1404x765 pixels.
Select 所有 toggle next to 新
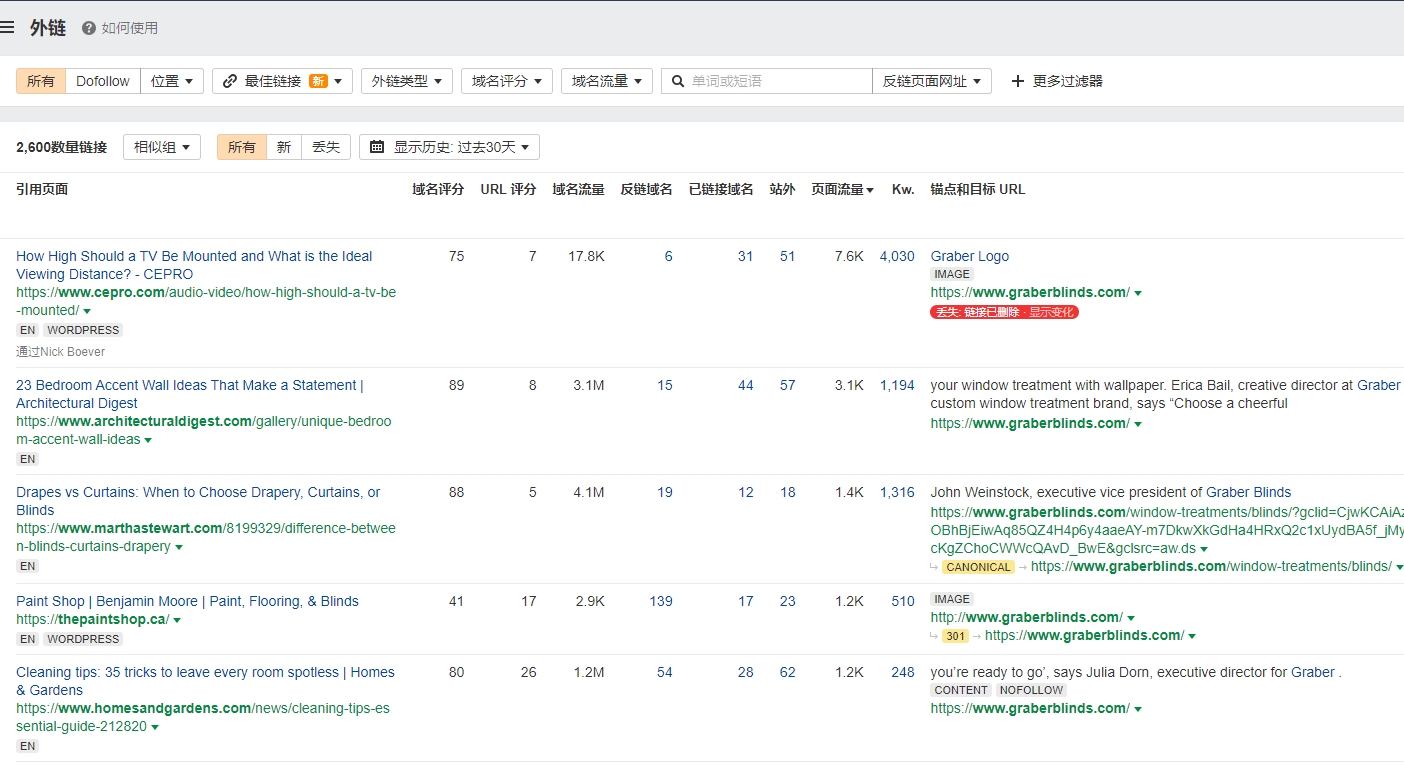point(242,147)
